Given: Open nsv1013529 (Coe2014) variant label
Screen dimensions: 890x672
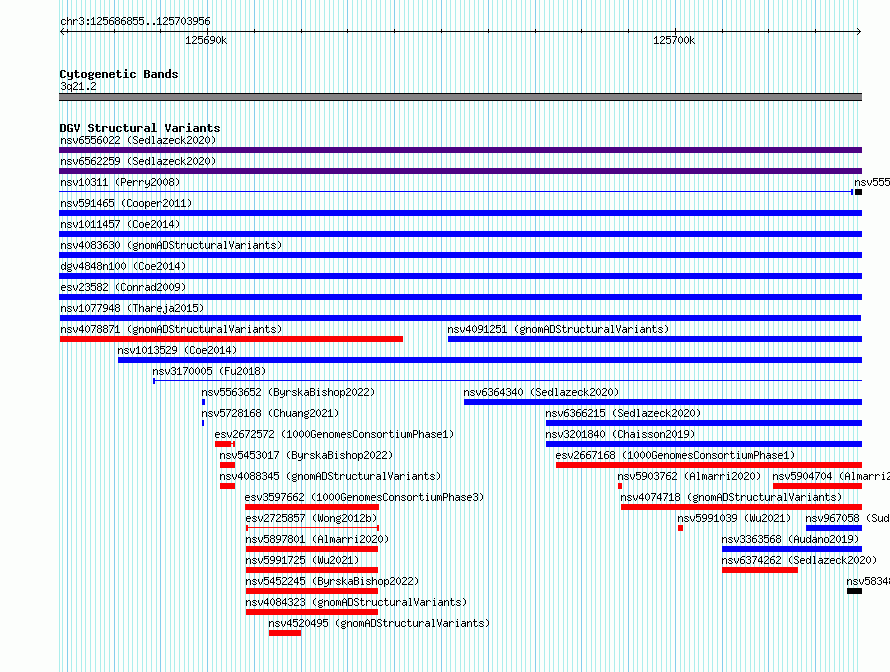Looking at the screenshot, I should [x=177, y=350].
